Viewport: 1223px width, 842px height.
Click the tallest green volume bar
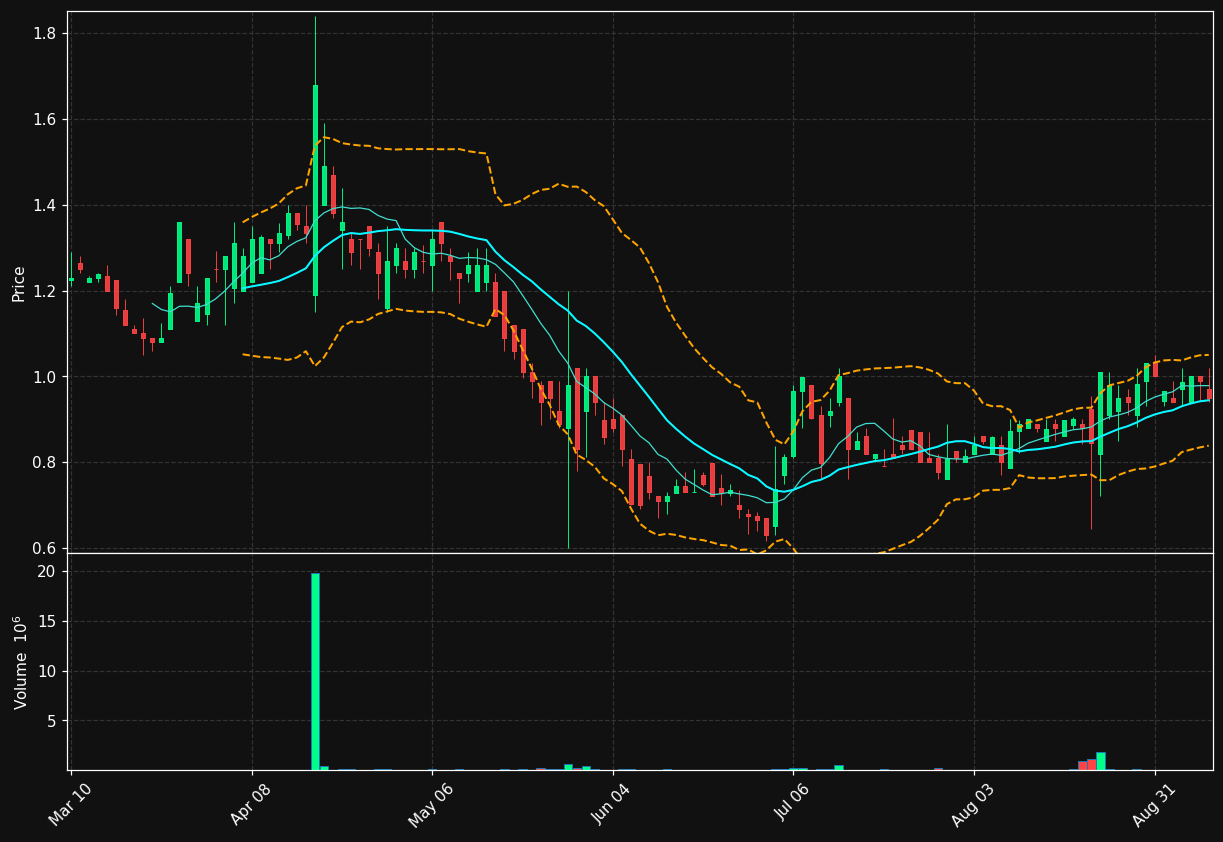(315, 671)
